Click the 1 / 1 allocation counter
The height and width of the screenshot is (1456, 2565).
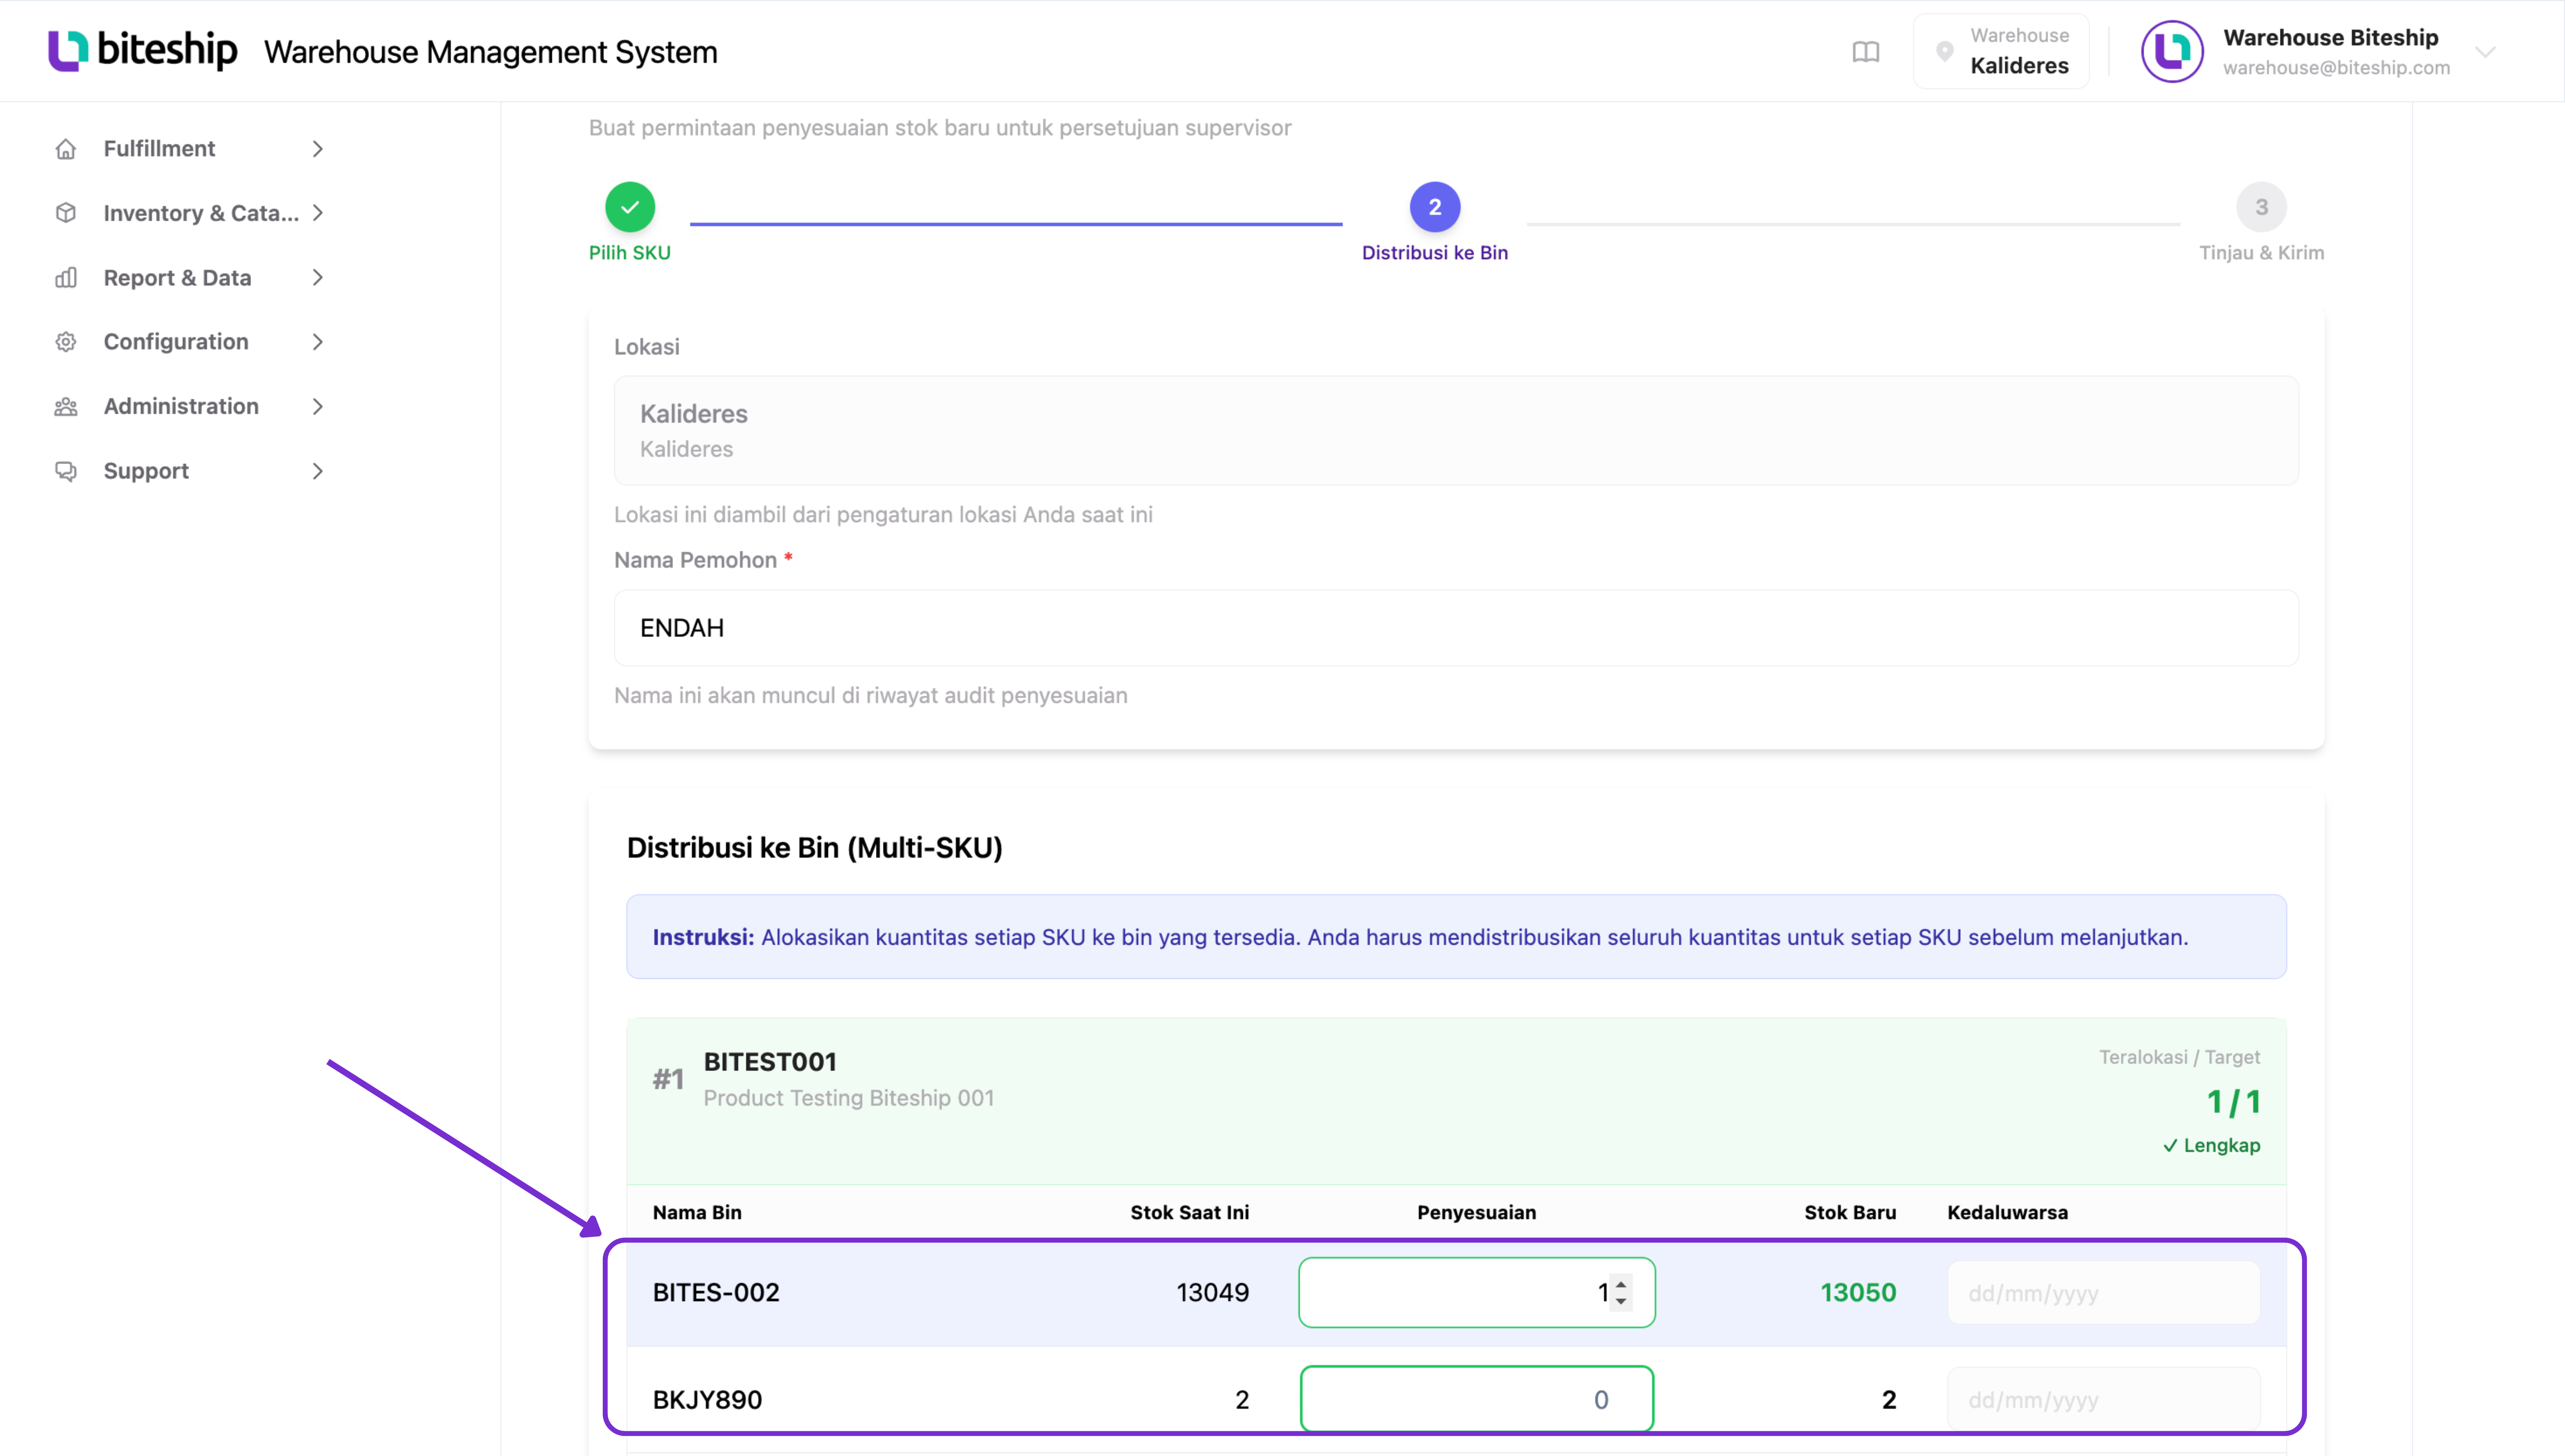pos(2233,1102)
